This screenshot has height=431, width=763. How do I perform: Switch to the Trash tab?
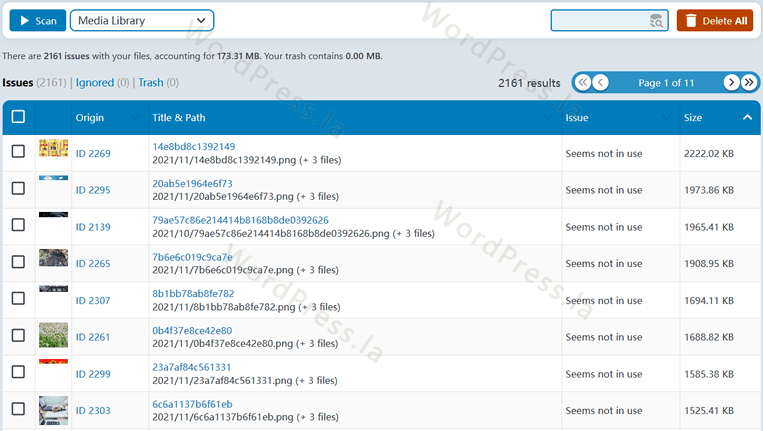coord(150,83)
